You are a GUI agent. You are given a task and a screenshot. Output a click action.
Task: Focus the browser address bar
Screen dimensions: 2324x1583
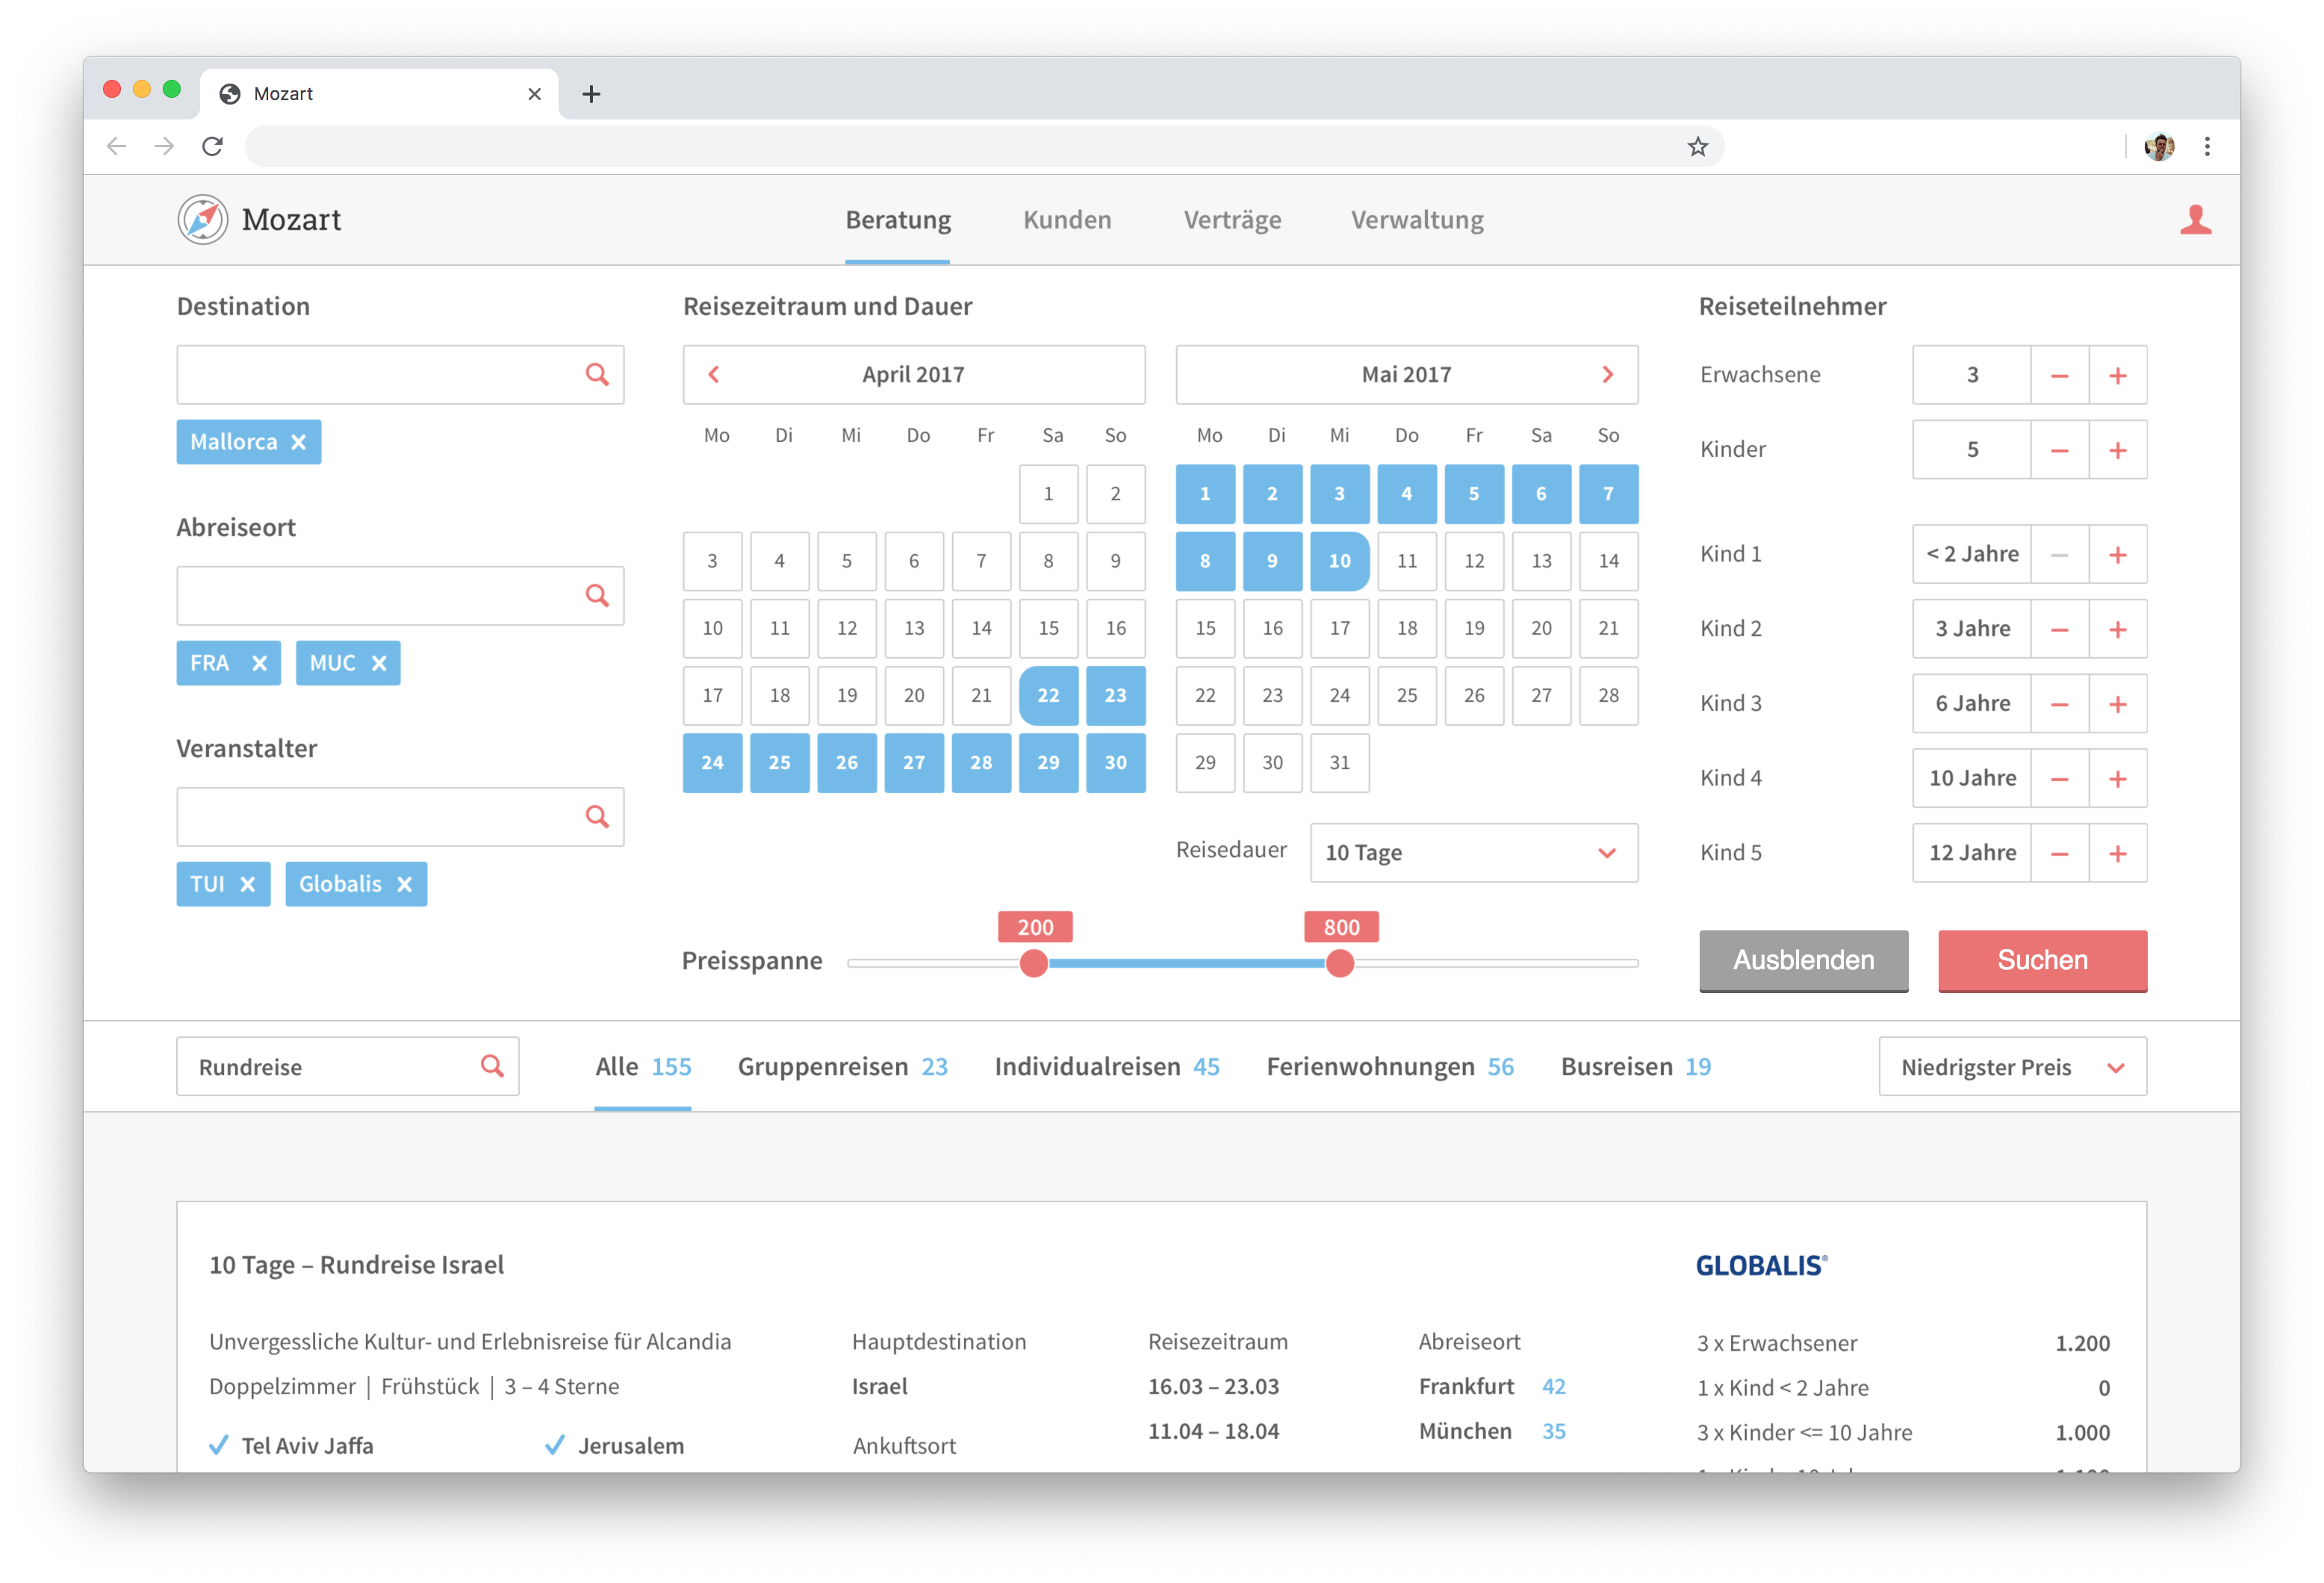click(984, 147)
